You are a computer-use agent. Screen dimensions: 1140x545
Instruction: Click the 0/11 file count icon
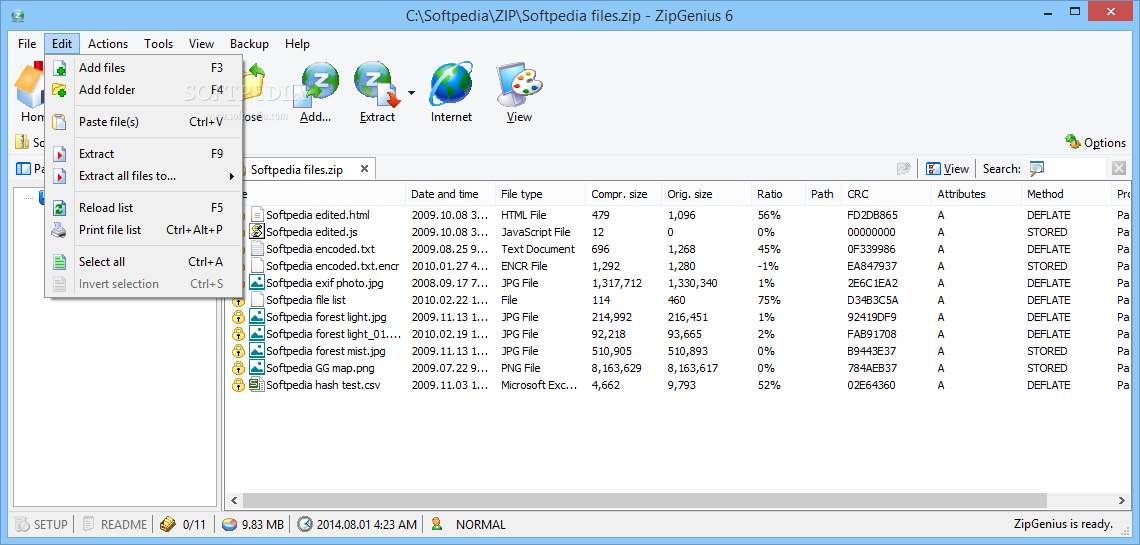[x=168, y=524]
